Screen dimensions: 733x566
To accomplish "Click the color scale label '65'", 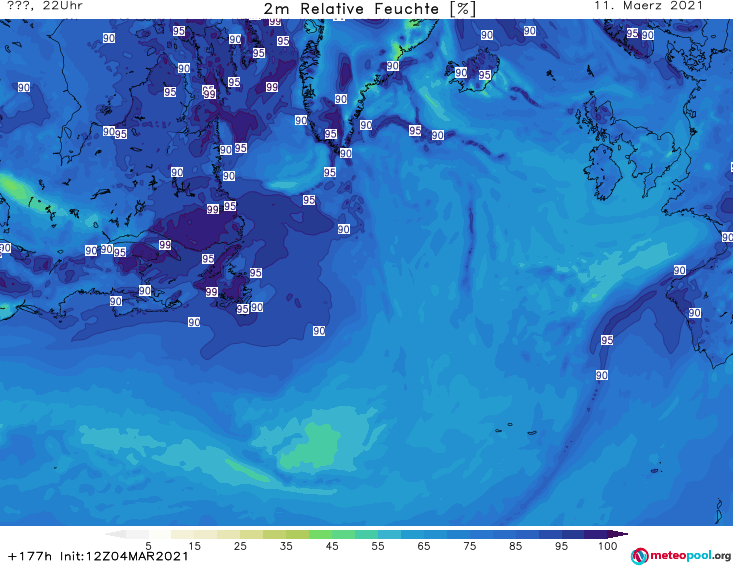I will 424,546.
